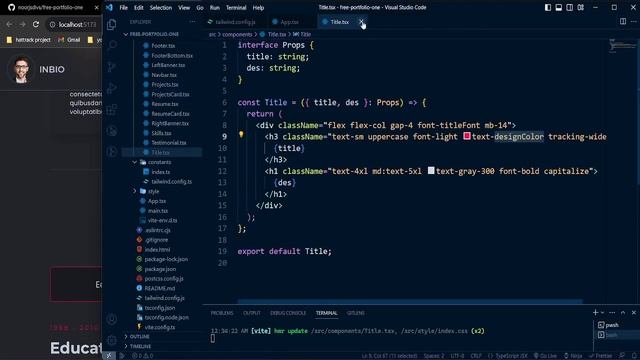This screenshot has height=360, width=640.
Task: Open Explorer panel more actions ellipsis
Action: tap(192, 22)
